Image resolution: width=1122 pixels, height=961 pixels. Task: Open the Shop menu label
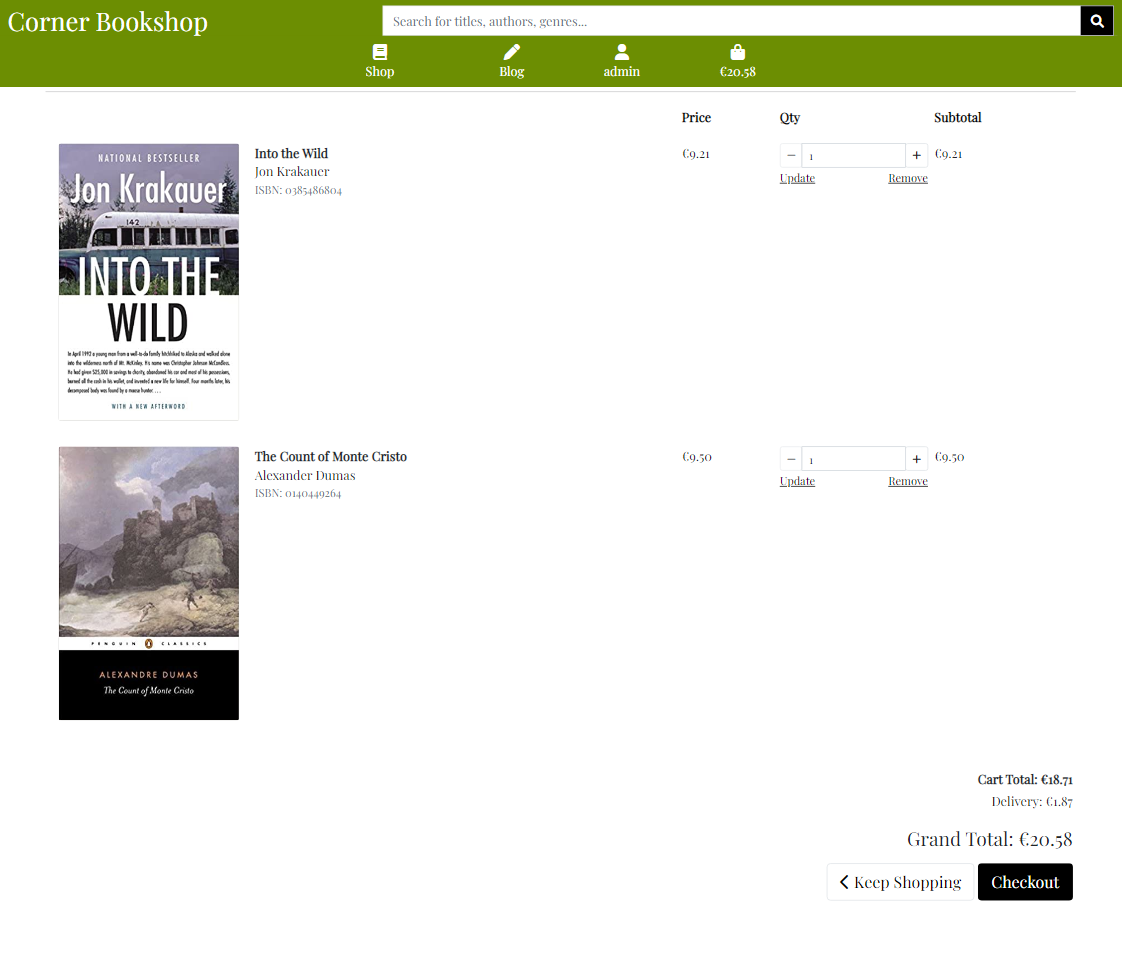pos(380,72)
